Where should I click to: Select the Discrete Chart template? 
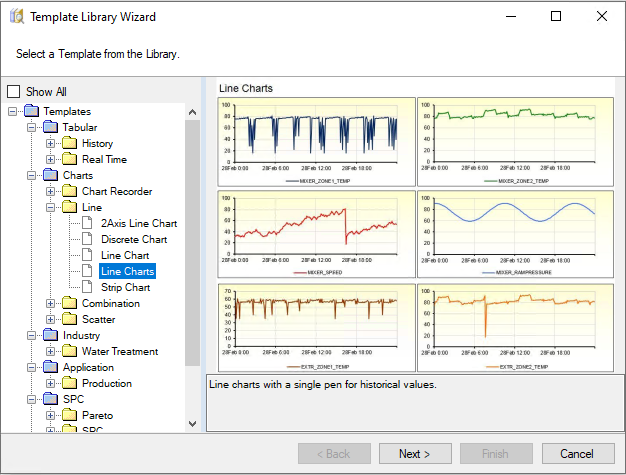(x=134, y=239)
